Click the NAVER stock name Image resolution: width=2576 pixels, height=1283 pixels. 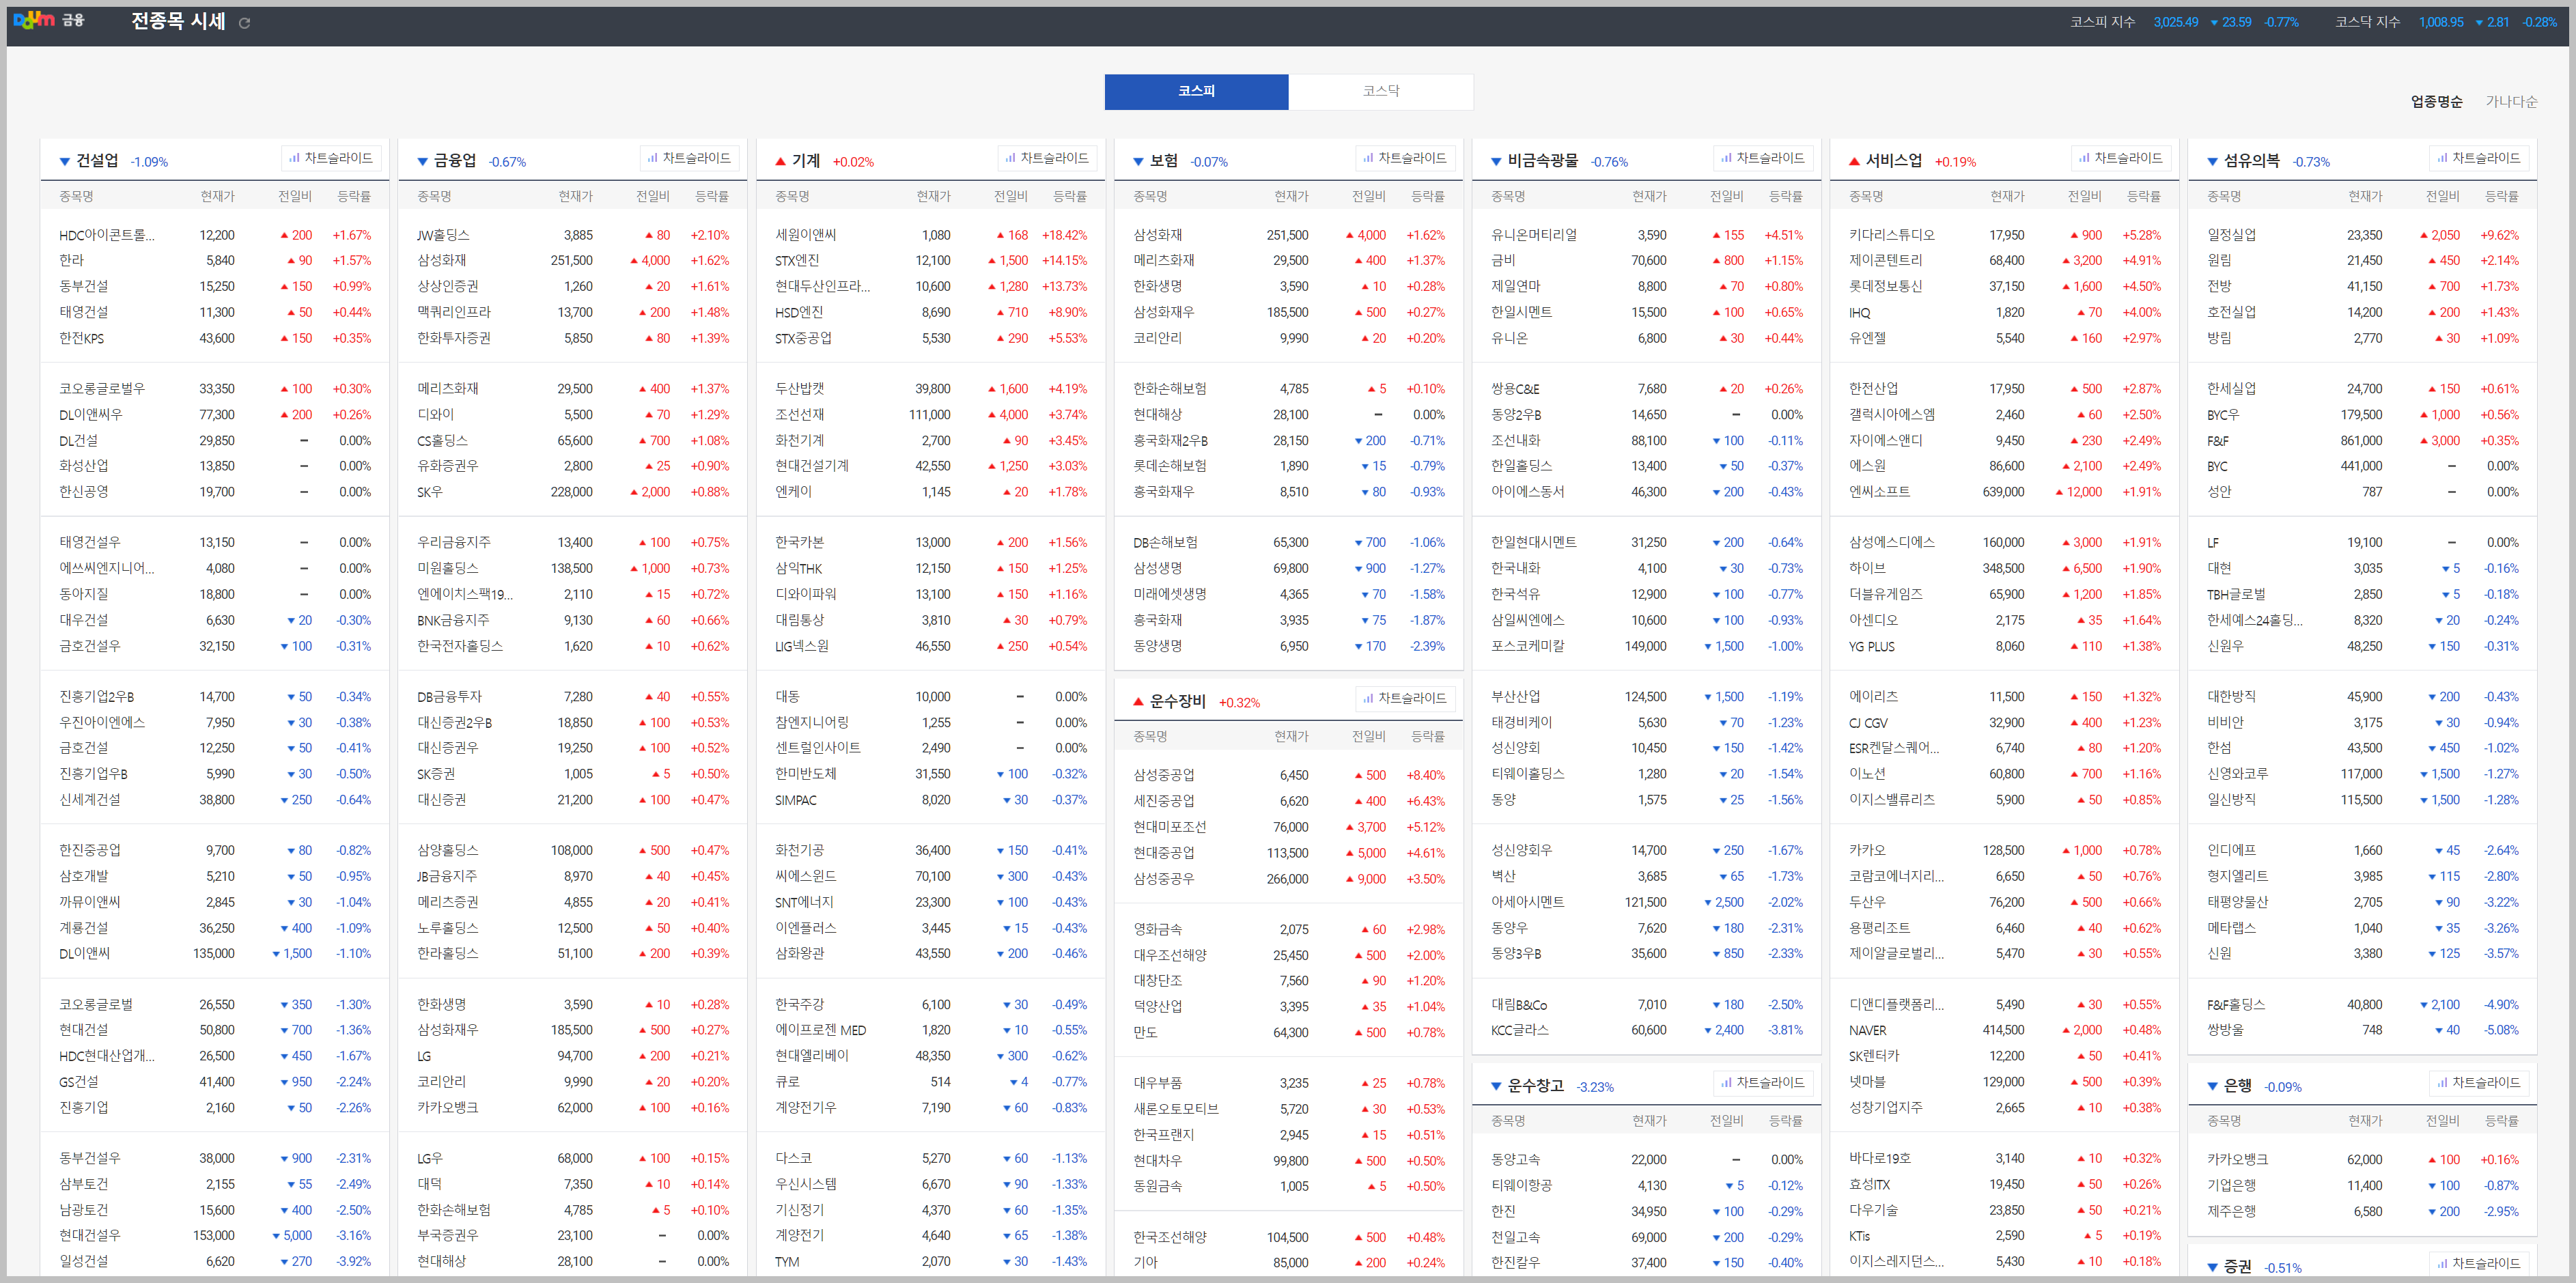pos(1867,1030)
